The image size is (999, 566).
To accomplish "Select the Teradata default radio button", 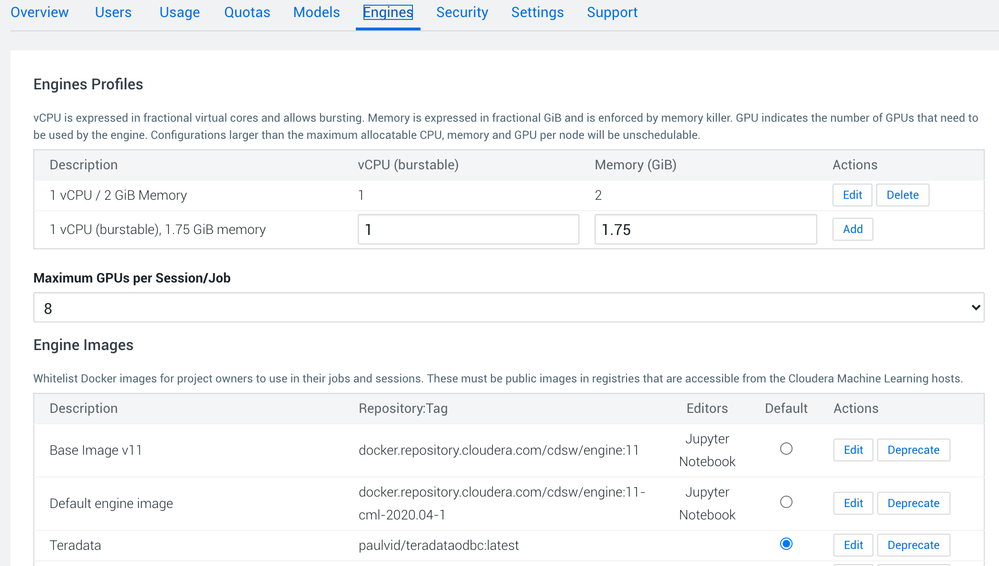I will pos(786,544).
